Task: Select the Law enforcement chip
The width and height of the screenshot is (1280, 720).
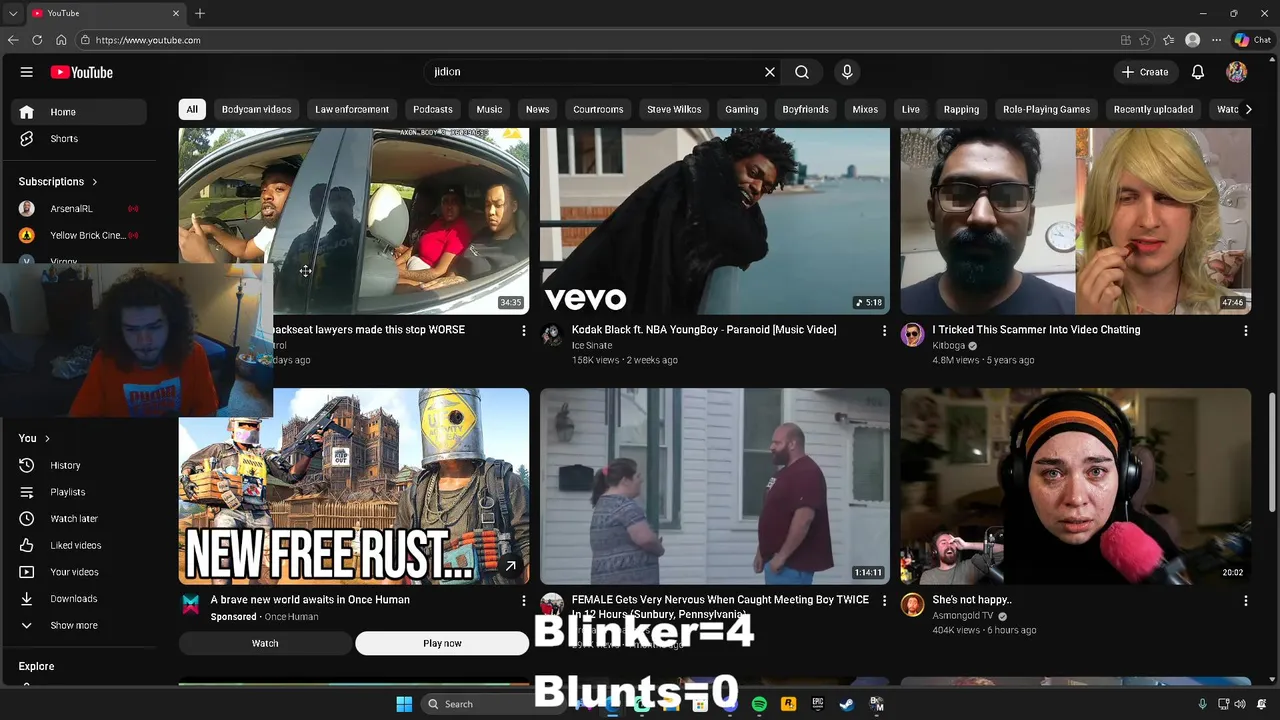Action: point(352,109)
